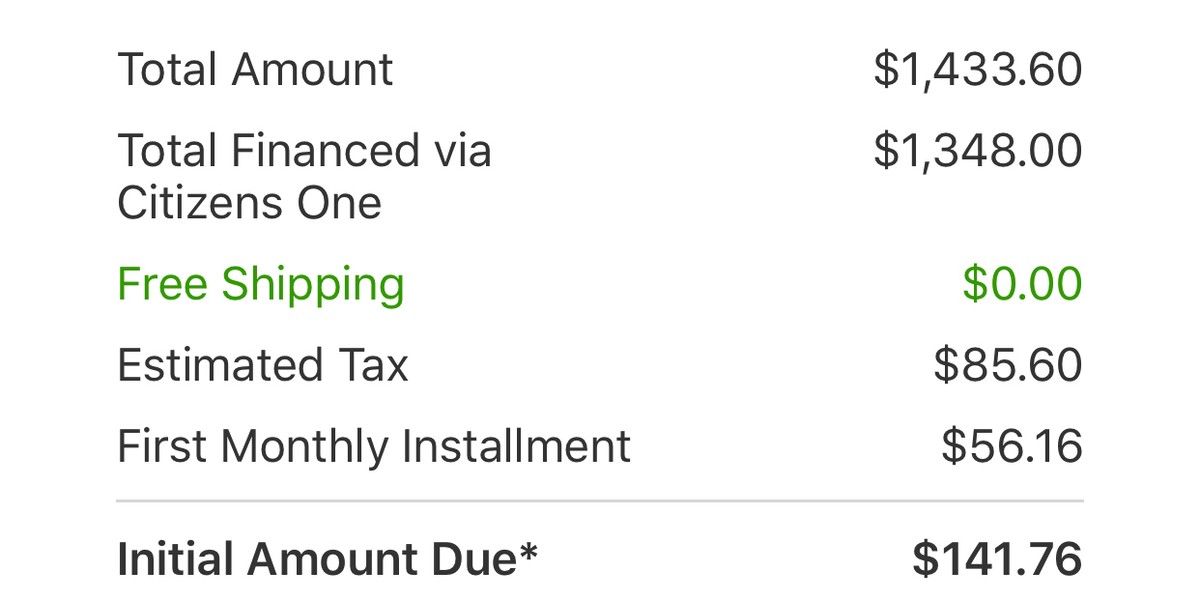Tap the word Installment in the fifth row
This screenshot has width=1200, height=600.
[x=516, y=446]
